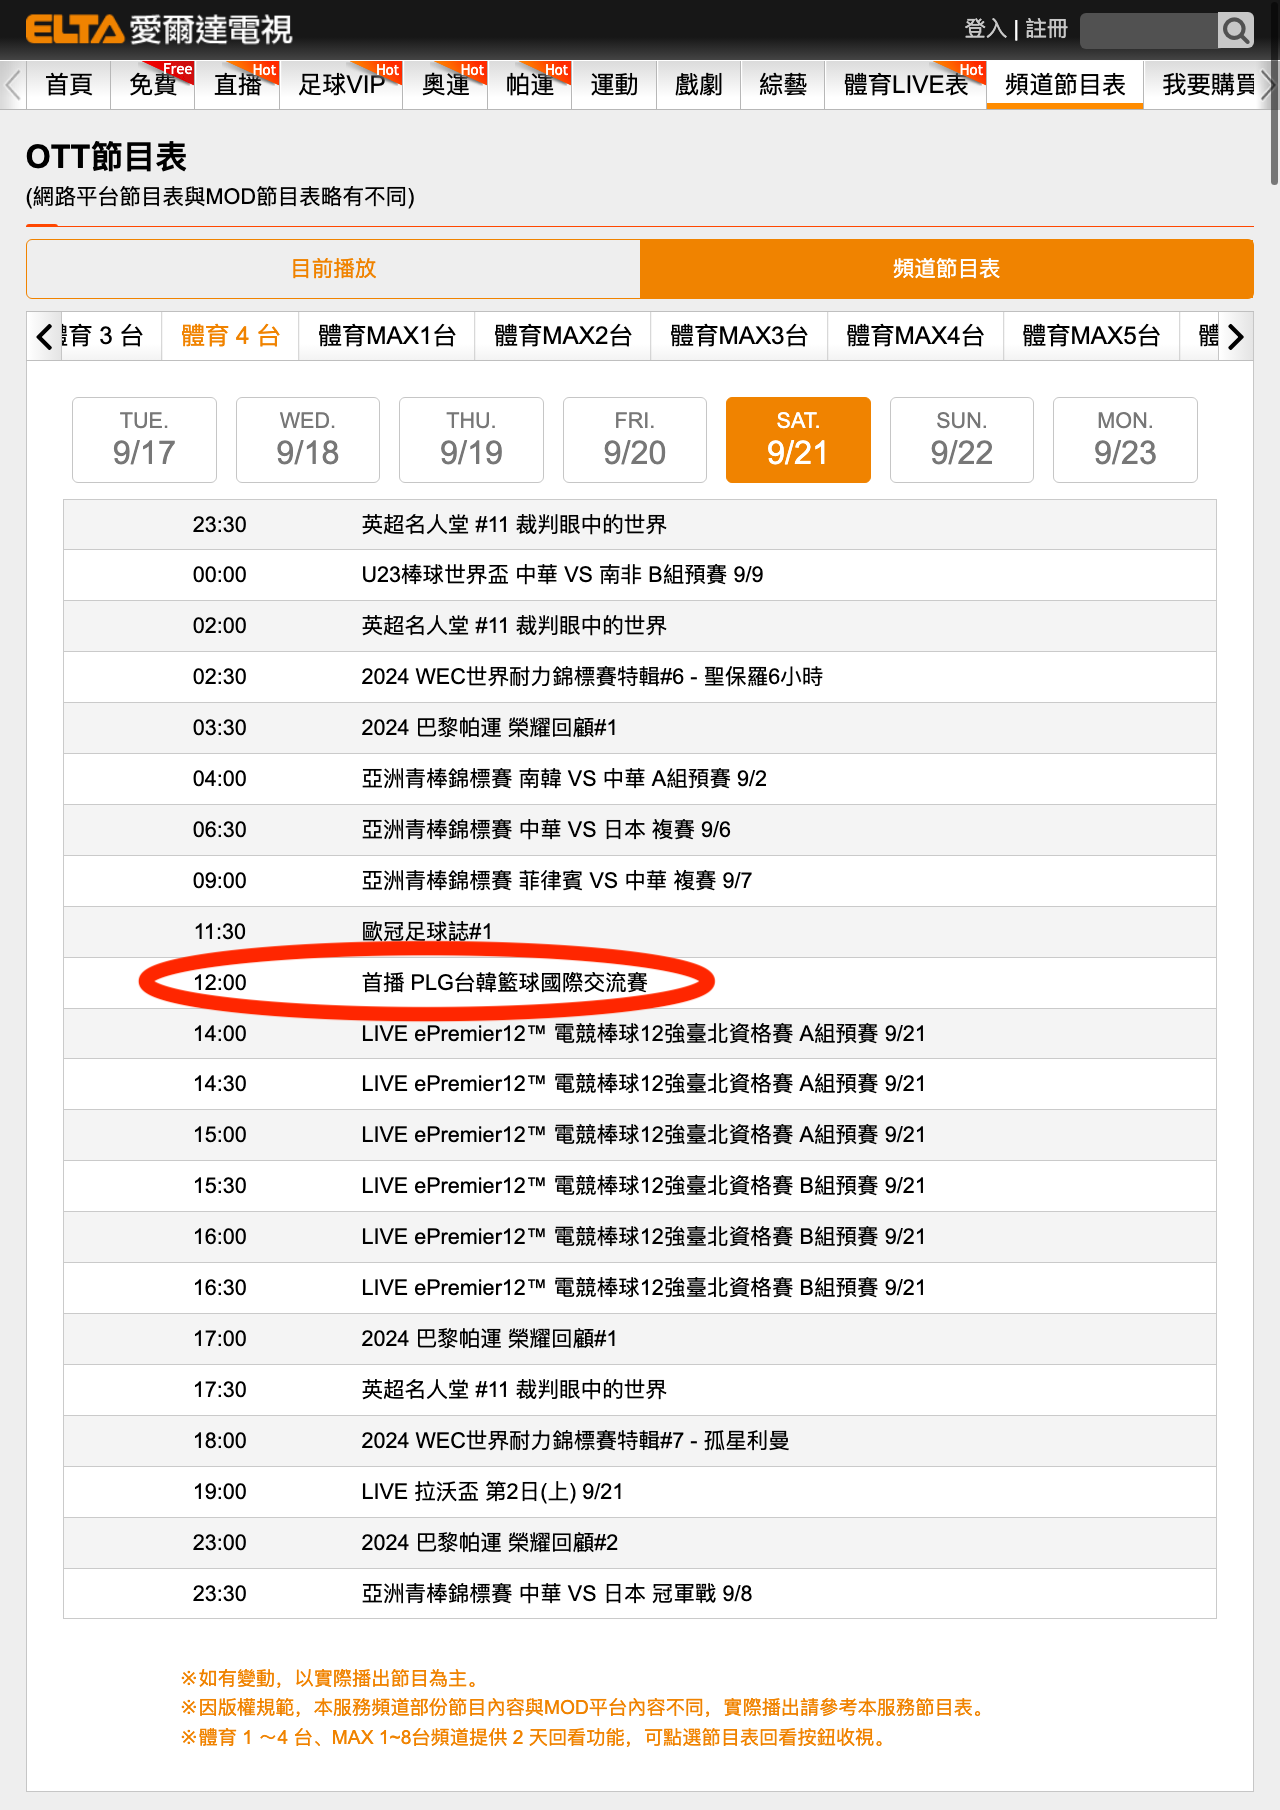Select the 體育 4 台 channel tab
This screenshot has height=1810, width=1280.
tap(230, 336)
